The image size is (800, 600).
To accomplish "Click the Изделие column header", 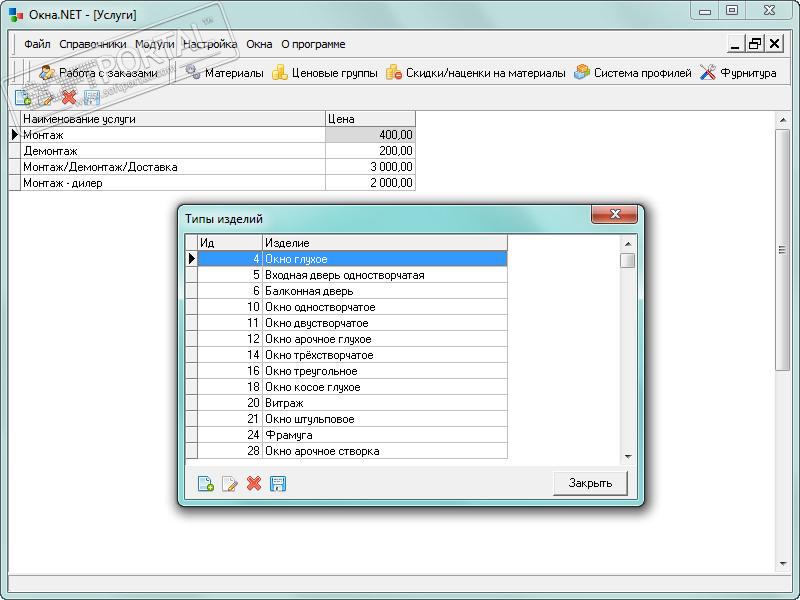I will [x=385, y=243].
